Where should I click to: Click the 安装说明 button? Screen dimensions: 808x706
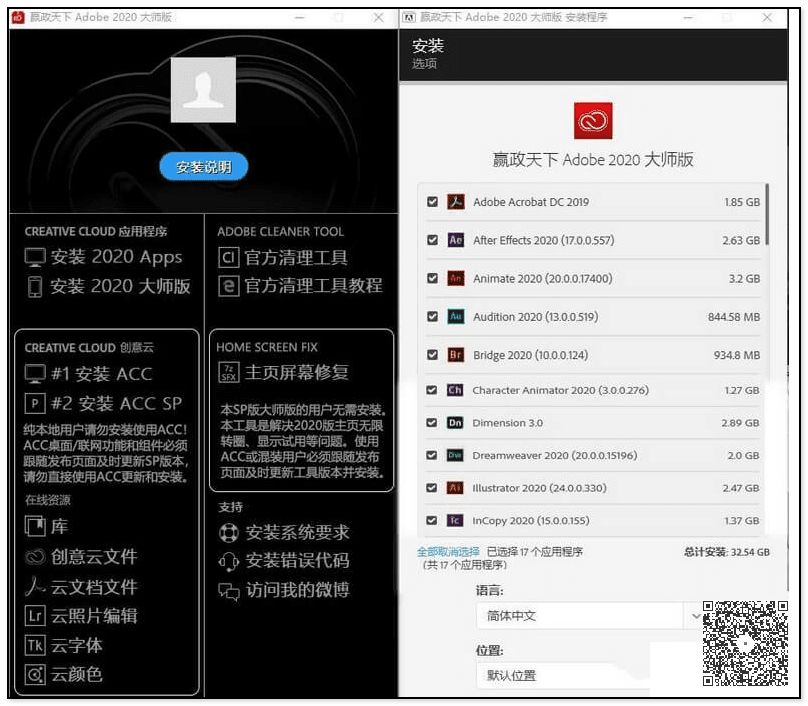pos(204,167)
